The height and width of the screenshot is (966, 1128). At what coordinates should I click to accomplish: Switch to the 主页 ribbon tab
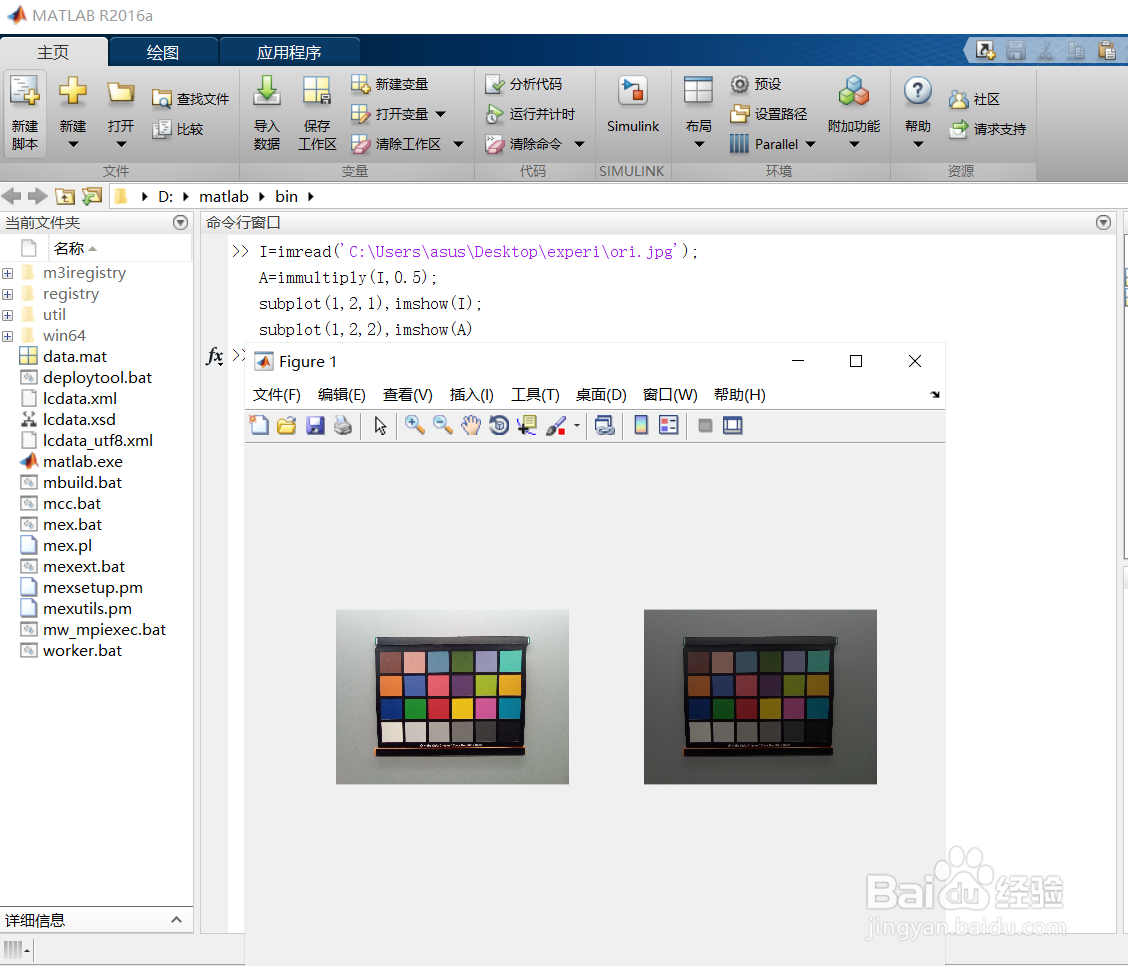[53, 53]
